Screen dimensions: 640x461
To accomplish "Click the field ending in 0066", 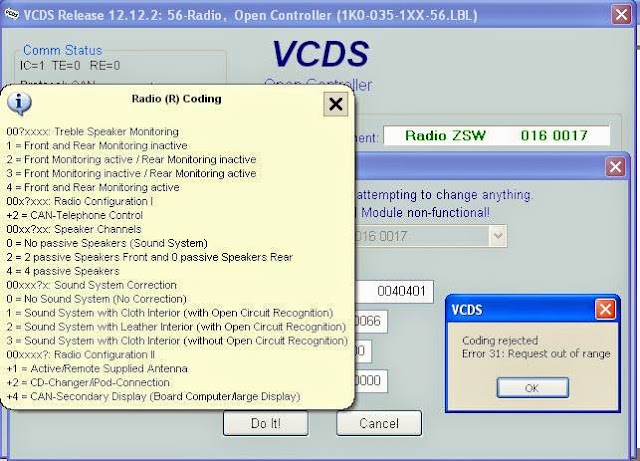I will [371, 321].
